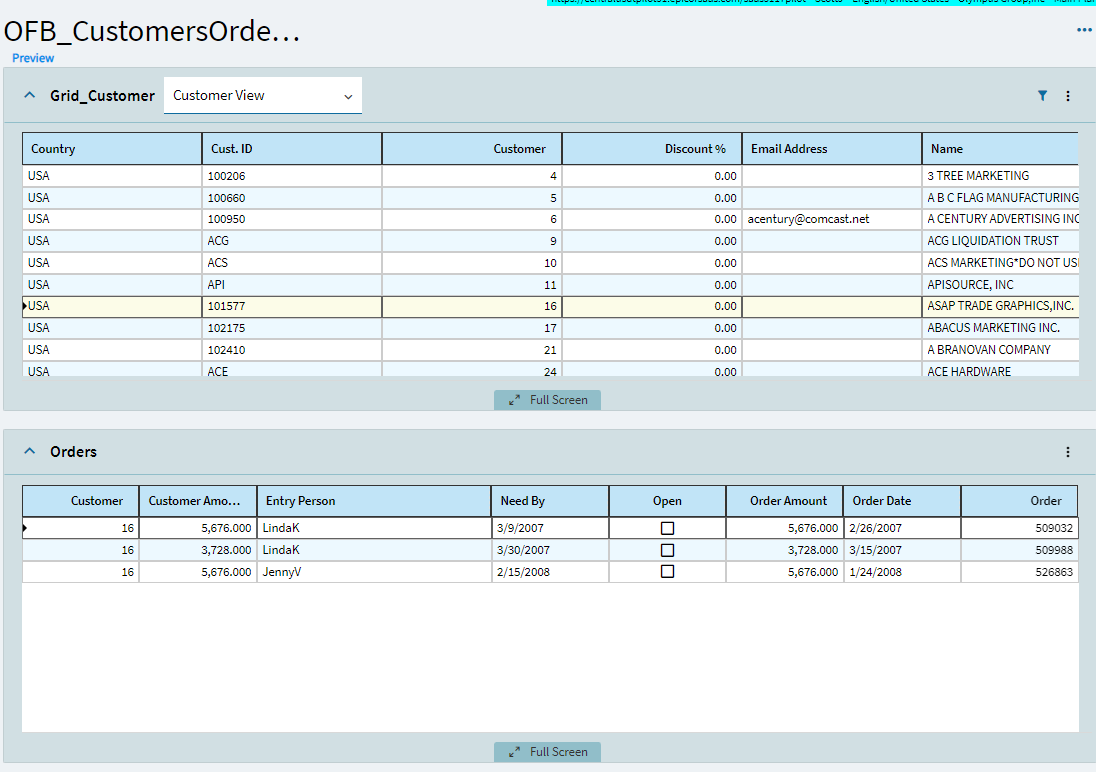Select Cust. ID cell 100950

click(292, 219)
